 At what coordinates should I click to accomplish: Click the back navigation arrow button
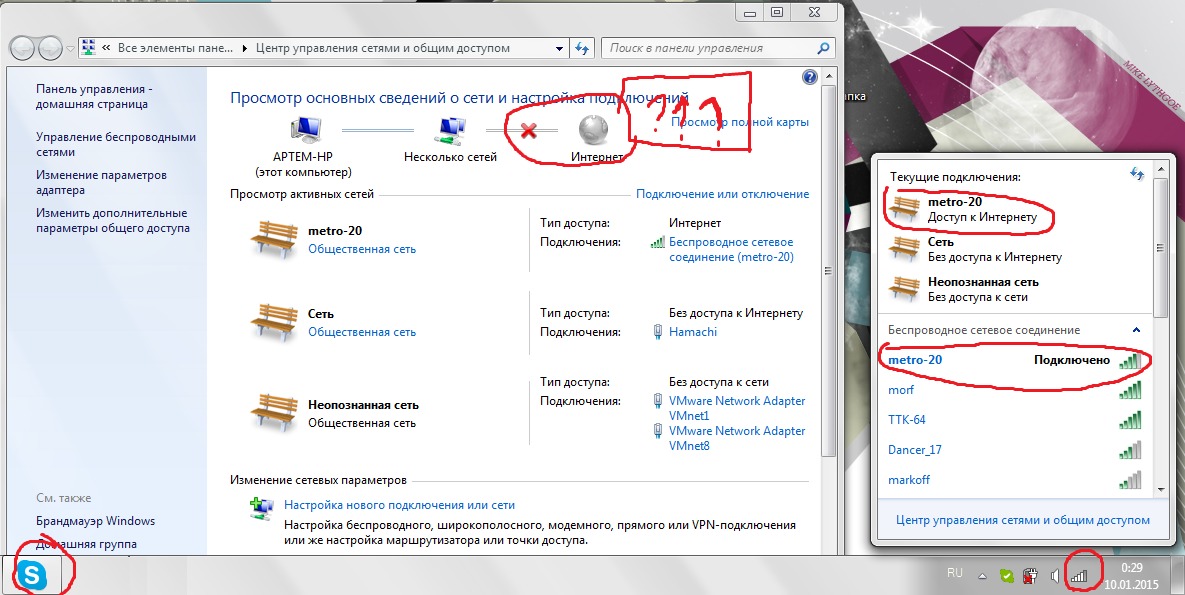pyautogui.click(x=23, y=48)
